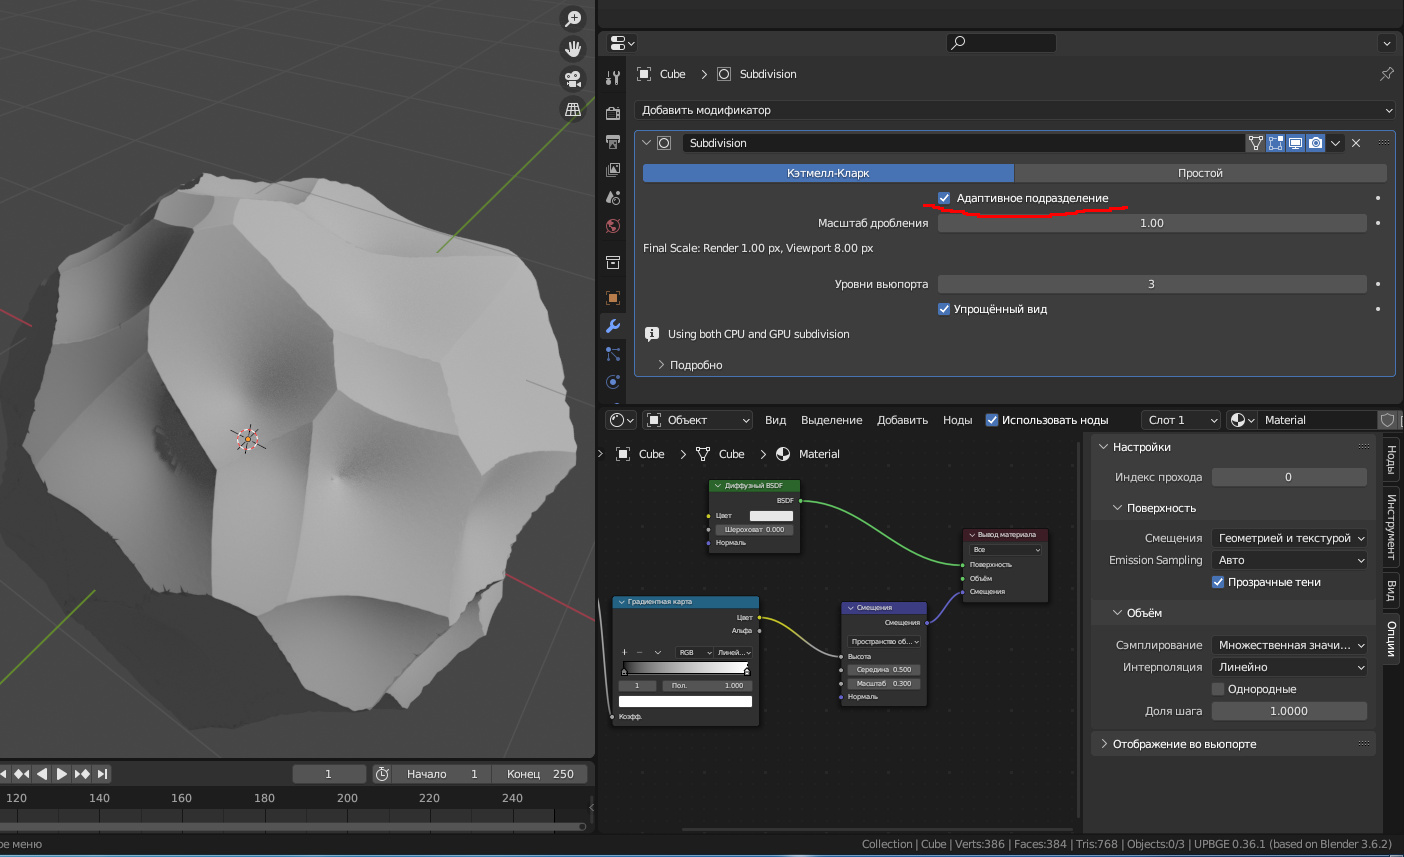
Task: Open the Object properties orange square tab
Action: coord(613,298)
